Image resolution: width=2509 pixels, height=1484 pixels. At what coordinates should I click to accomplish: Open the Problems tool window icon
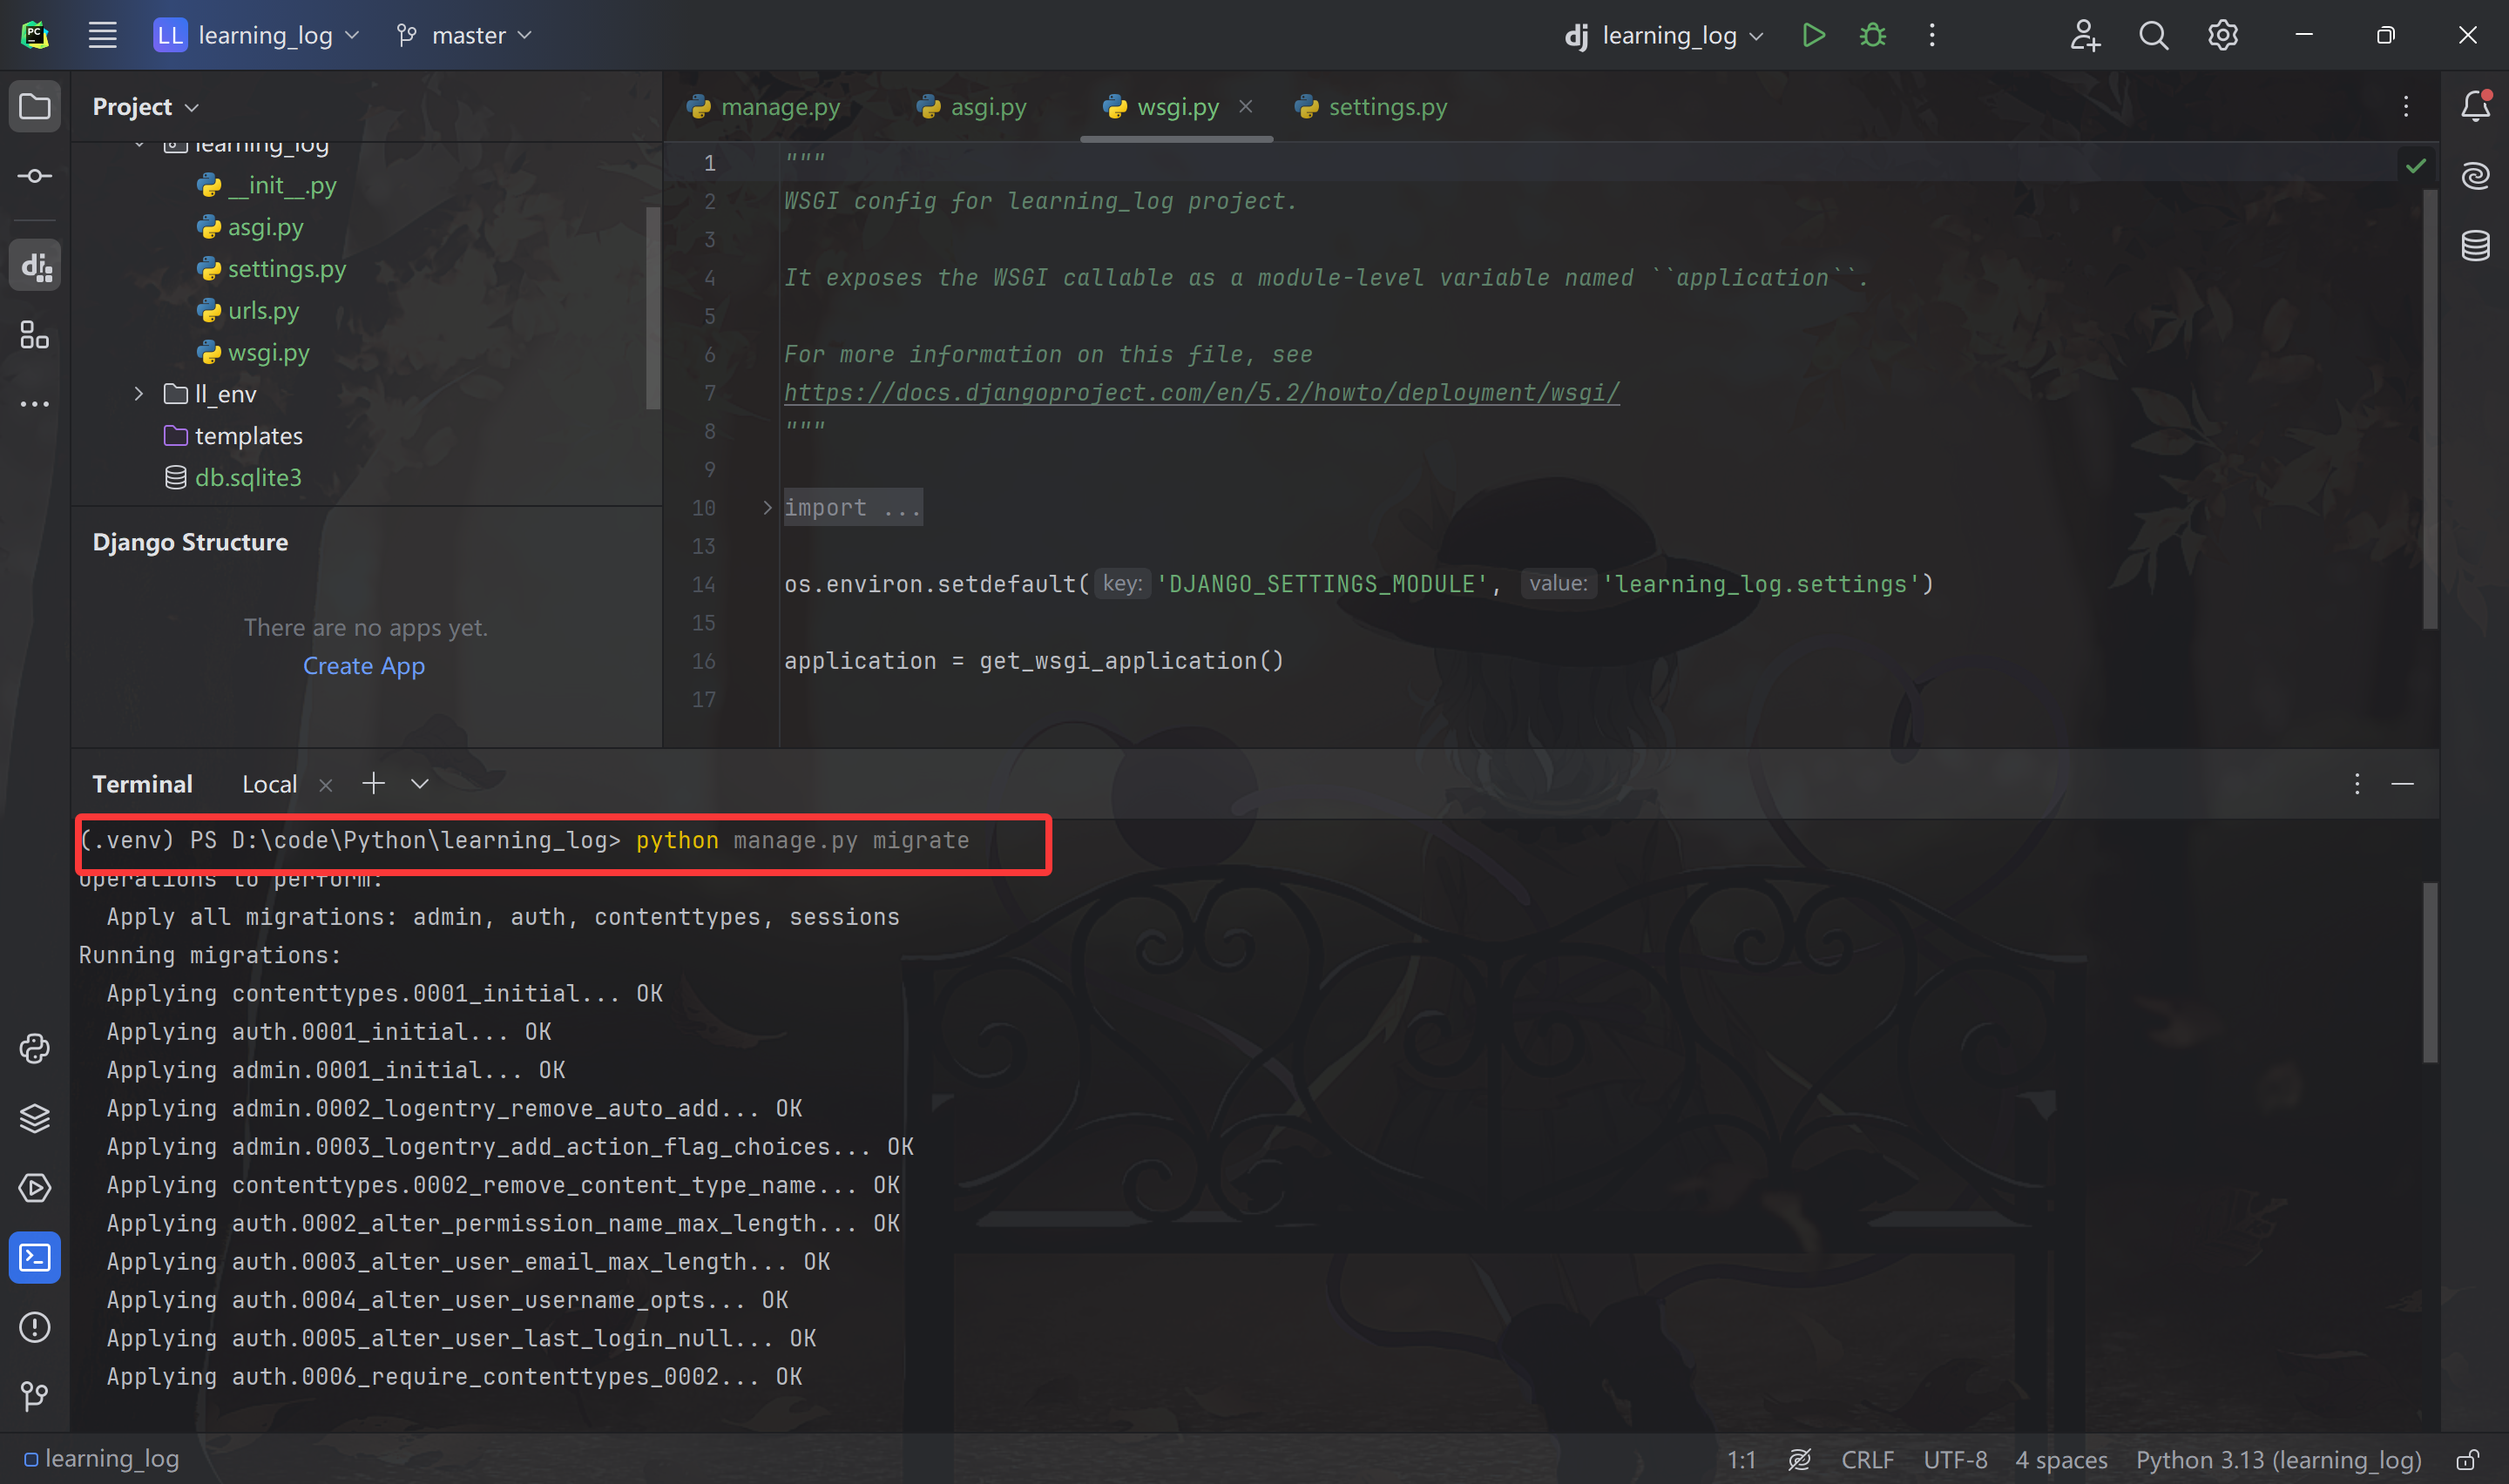[35, 1327]
